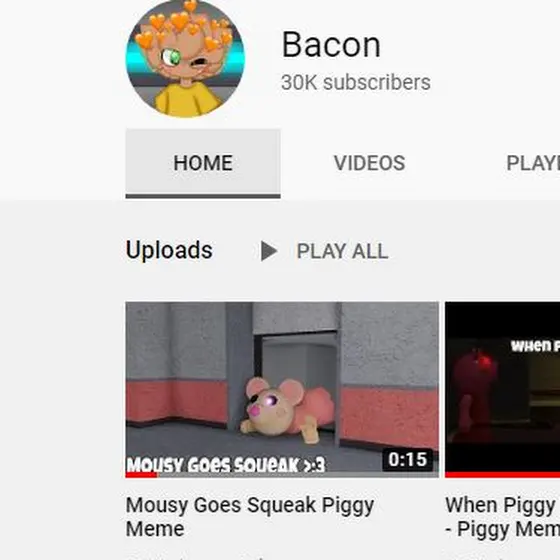Screen dimensions: 560x560
Task: Open the Bacon channel avatar
Action: coord(185,58)
